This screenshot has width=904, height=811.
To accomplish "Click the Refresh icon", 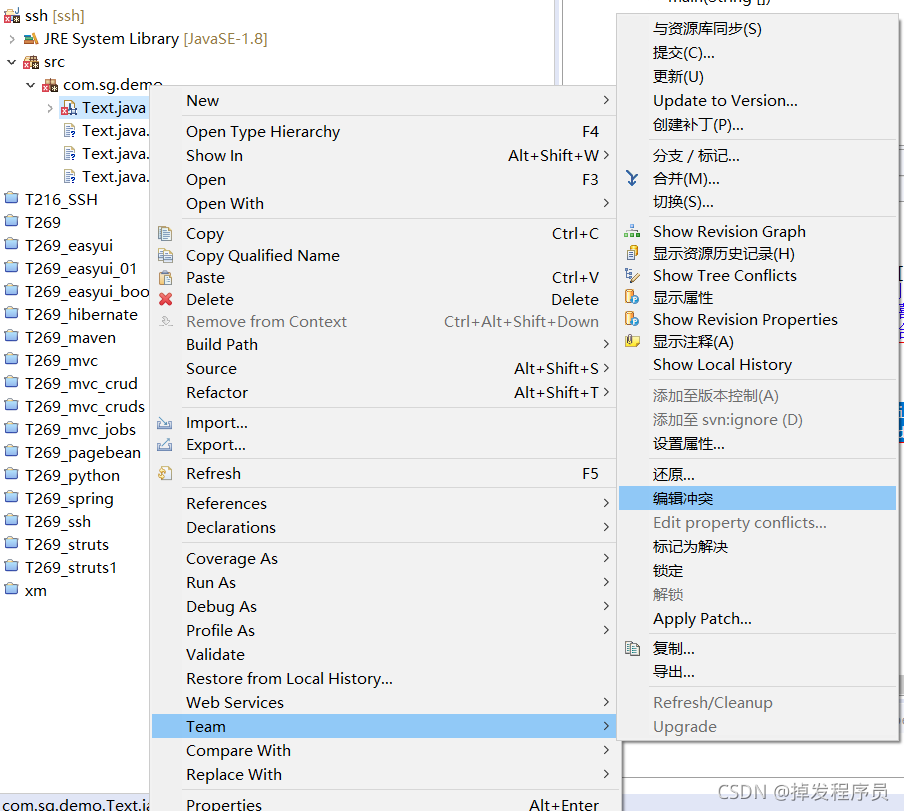I will pos(165,474).
